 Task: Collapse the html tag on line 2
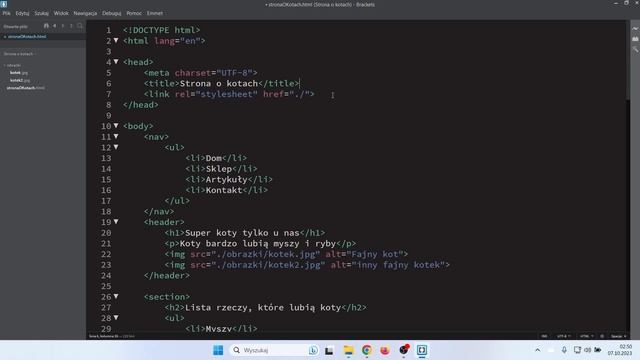tap(116, 40)
